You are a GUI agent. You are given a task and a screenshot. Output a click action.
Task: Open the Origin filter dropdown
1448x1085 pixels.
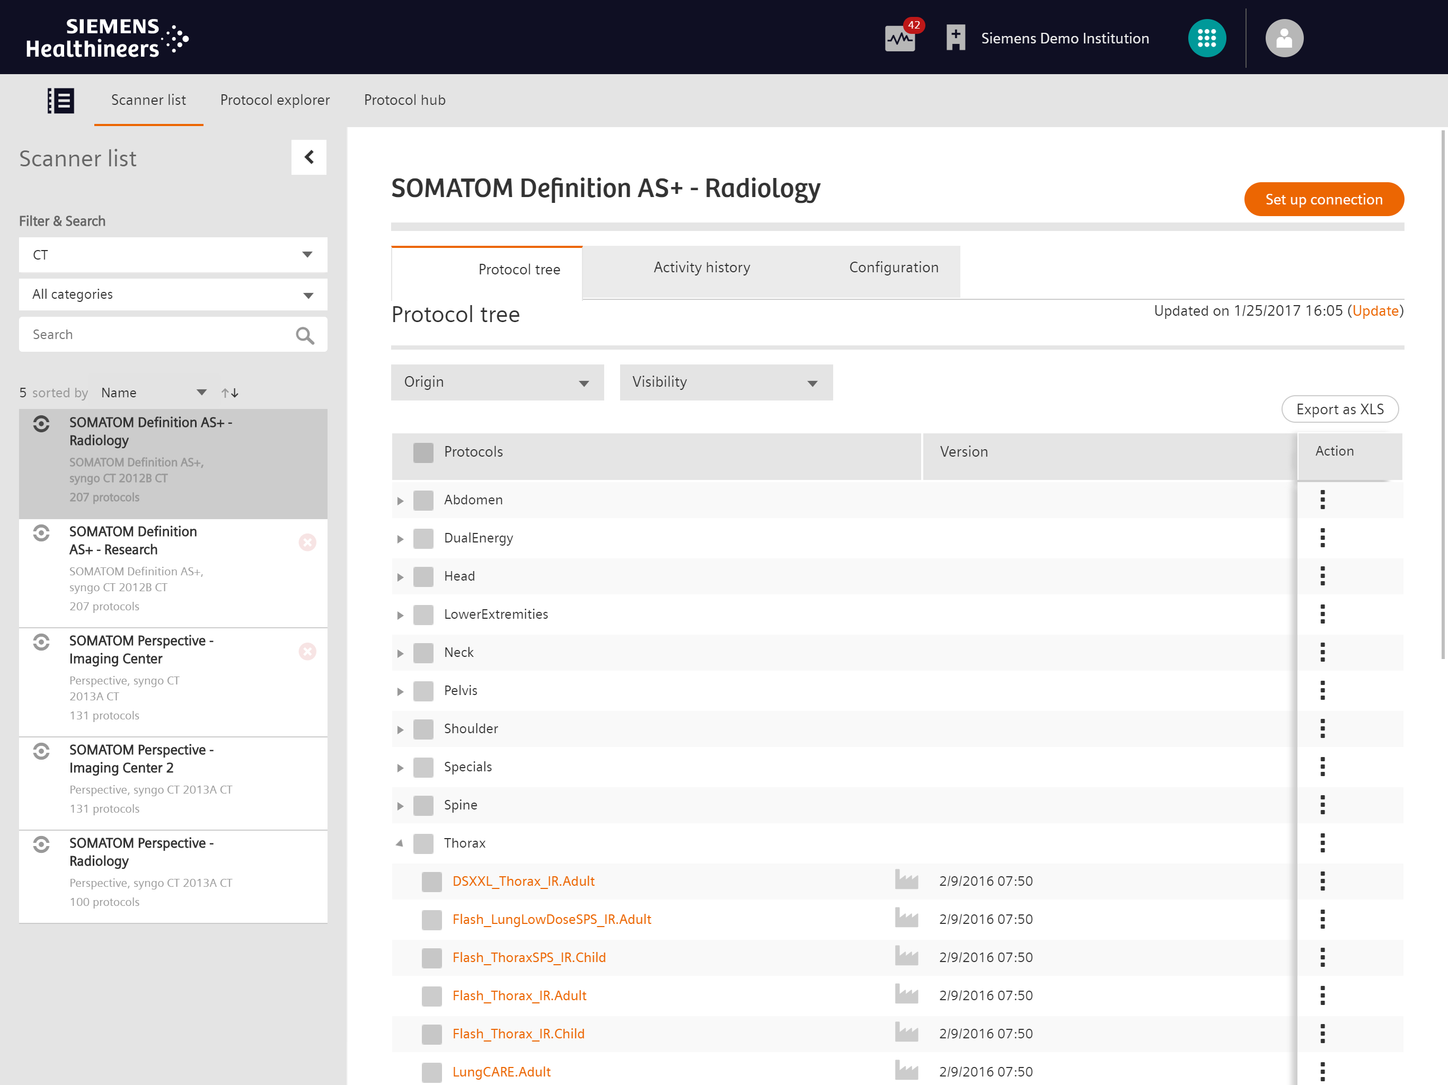point(497,382)
